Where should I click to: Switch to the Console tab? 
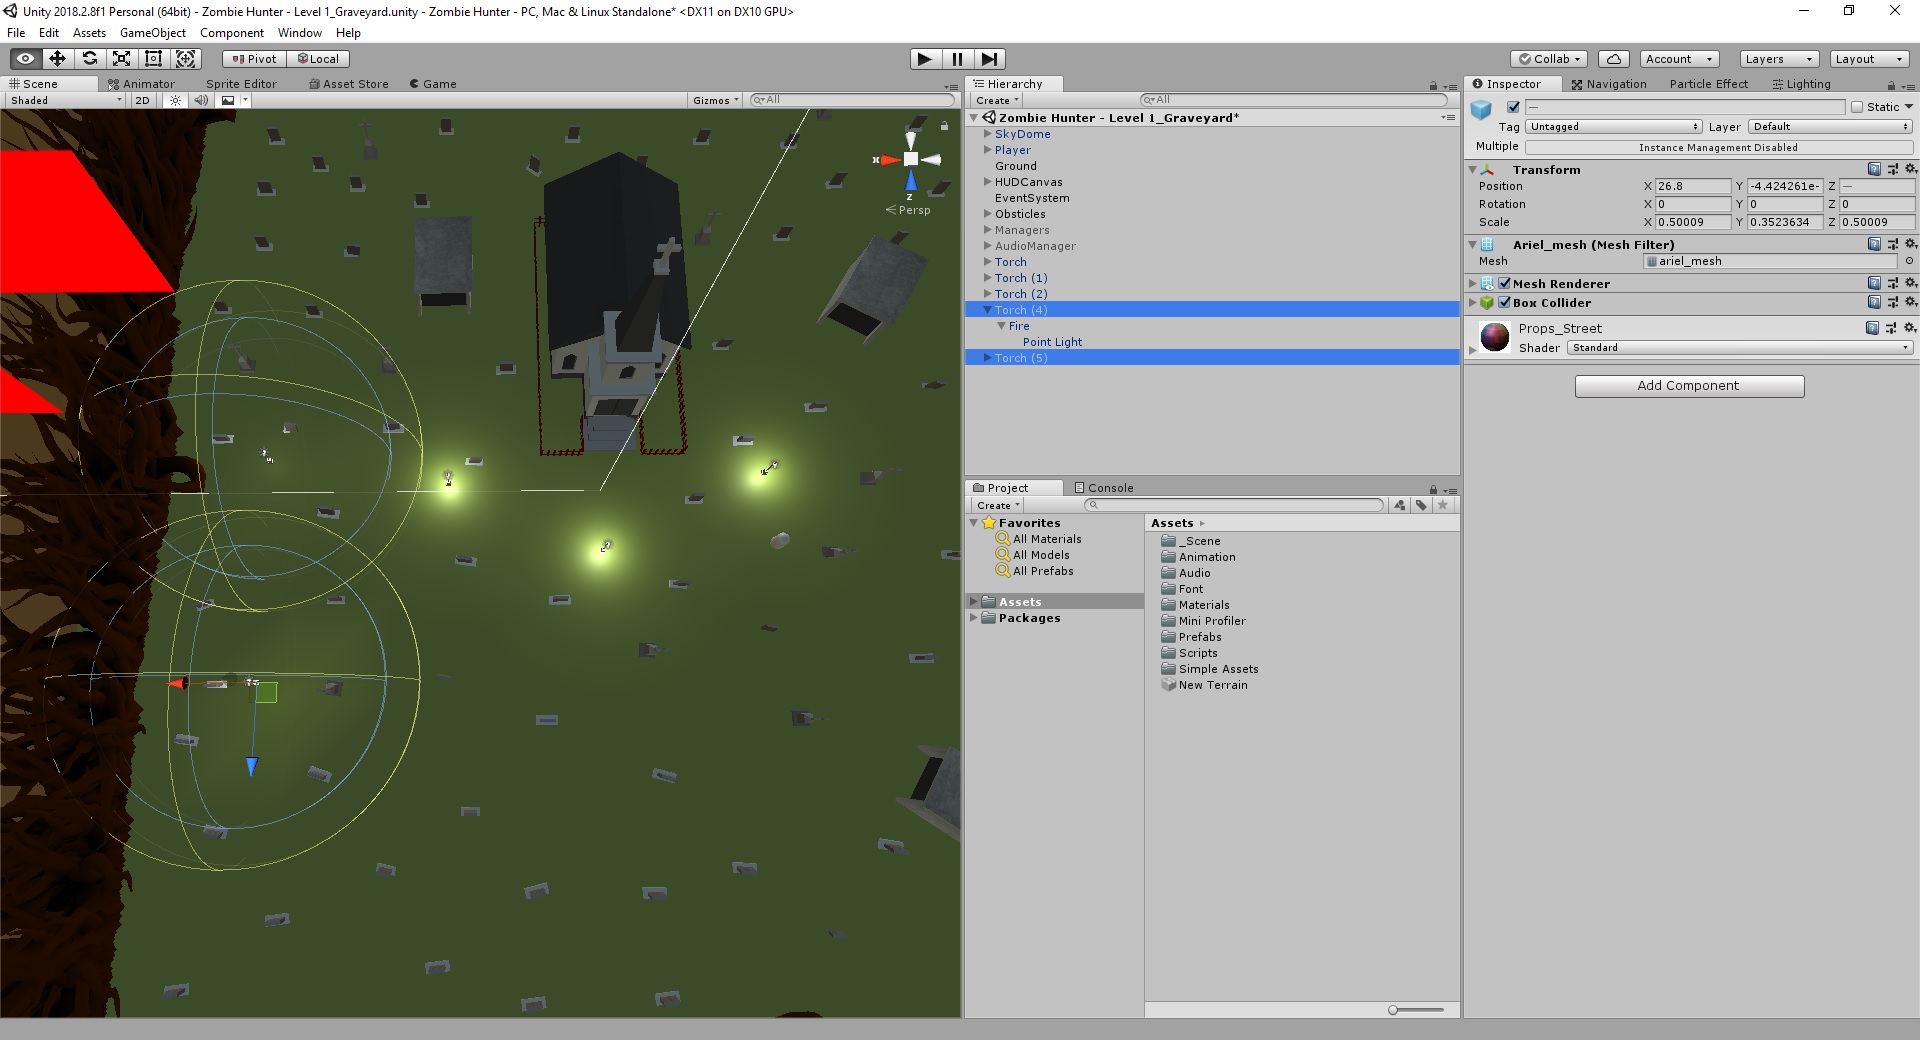tap(1104, 488)
